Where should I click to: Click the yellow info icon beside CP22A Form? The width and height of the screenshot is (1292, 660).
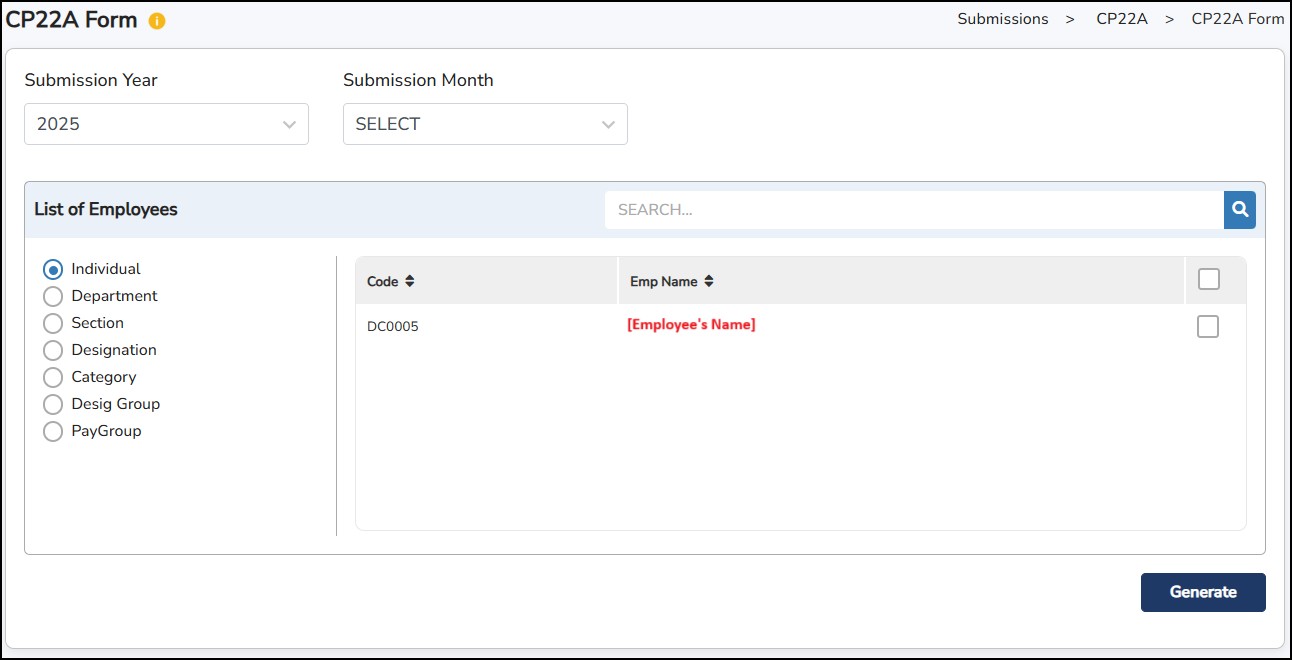tap(157, 21)
